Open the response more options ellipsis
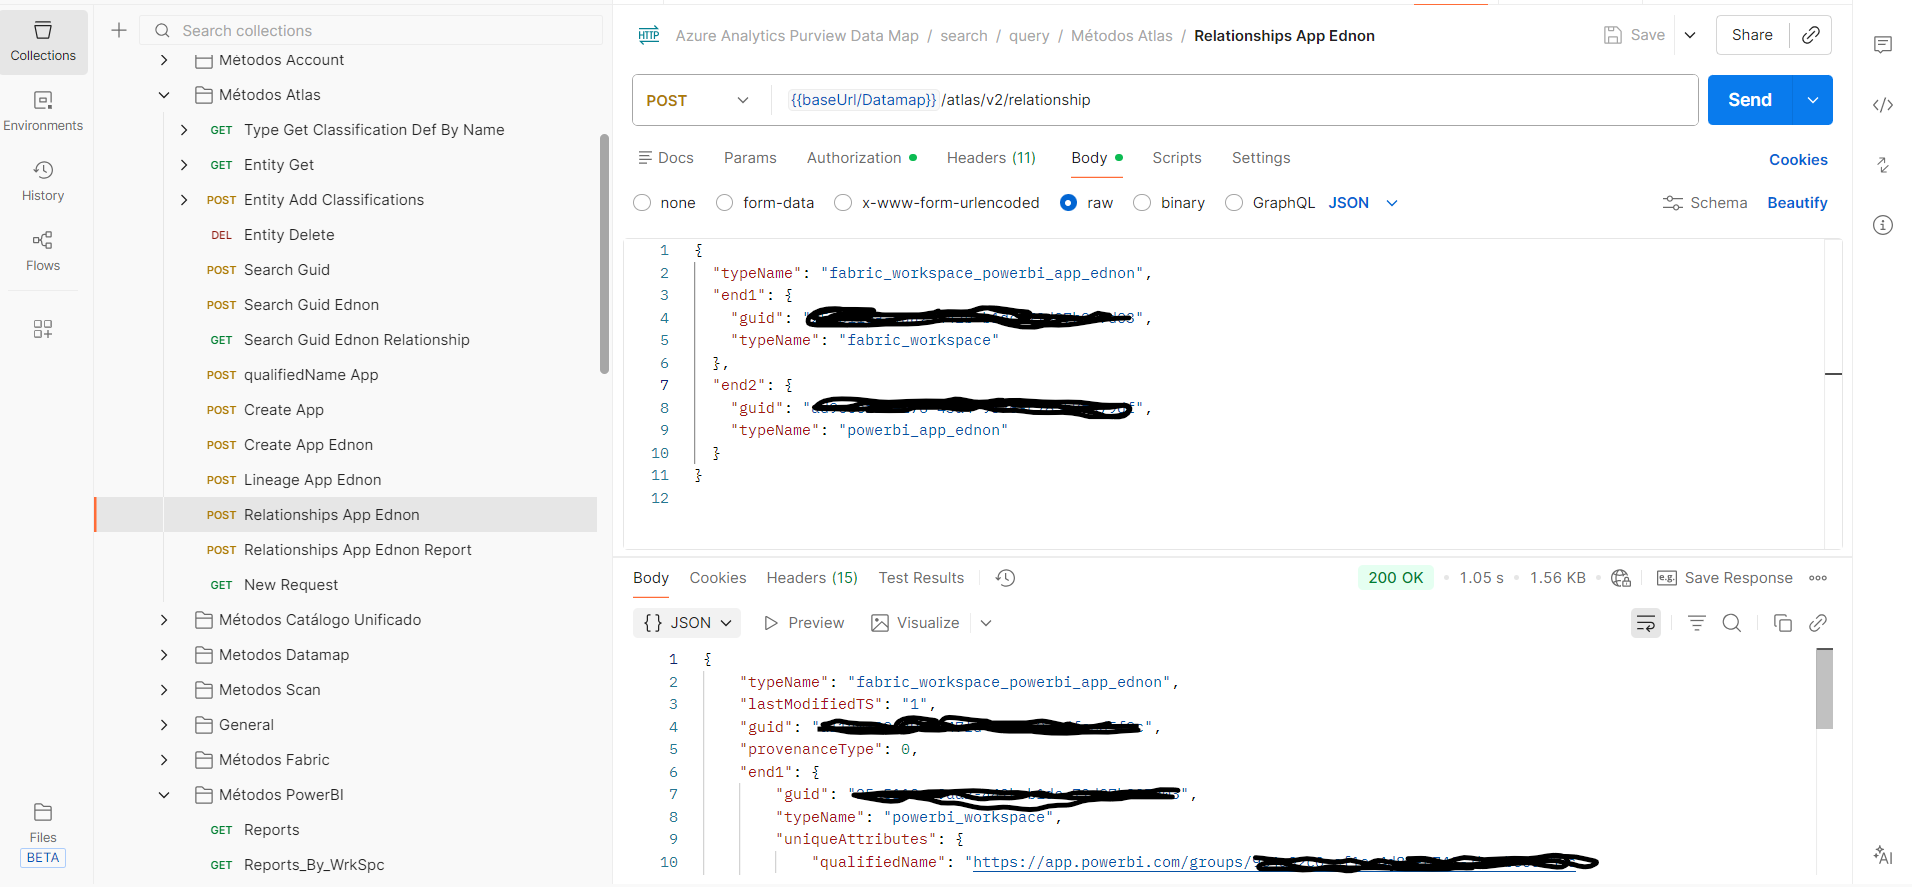This screenshot has width=1912, height=887. point(1818,578)
